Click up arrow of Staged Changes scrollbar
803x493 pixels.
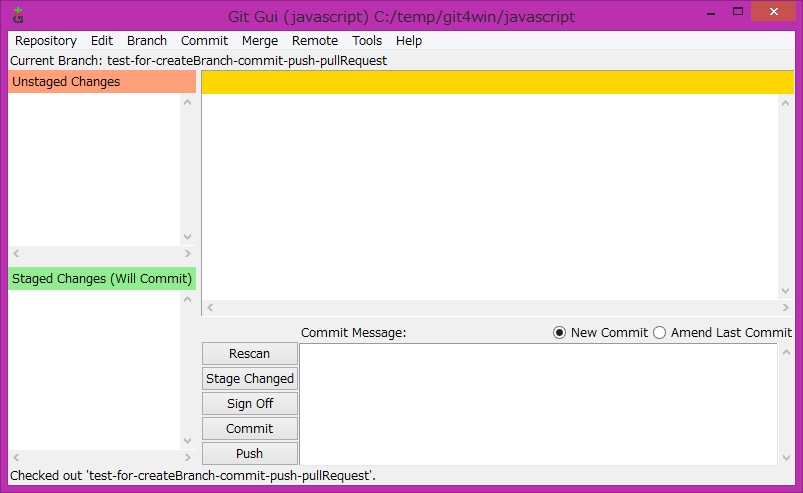[x=187, y=299]
